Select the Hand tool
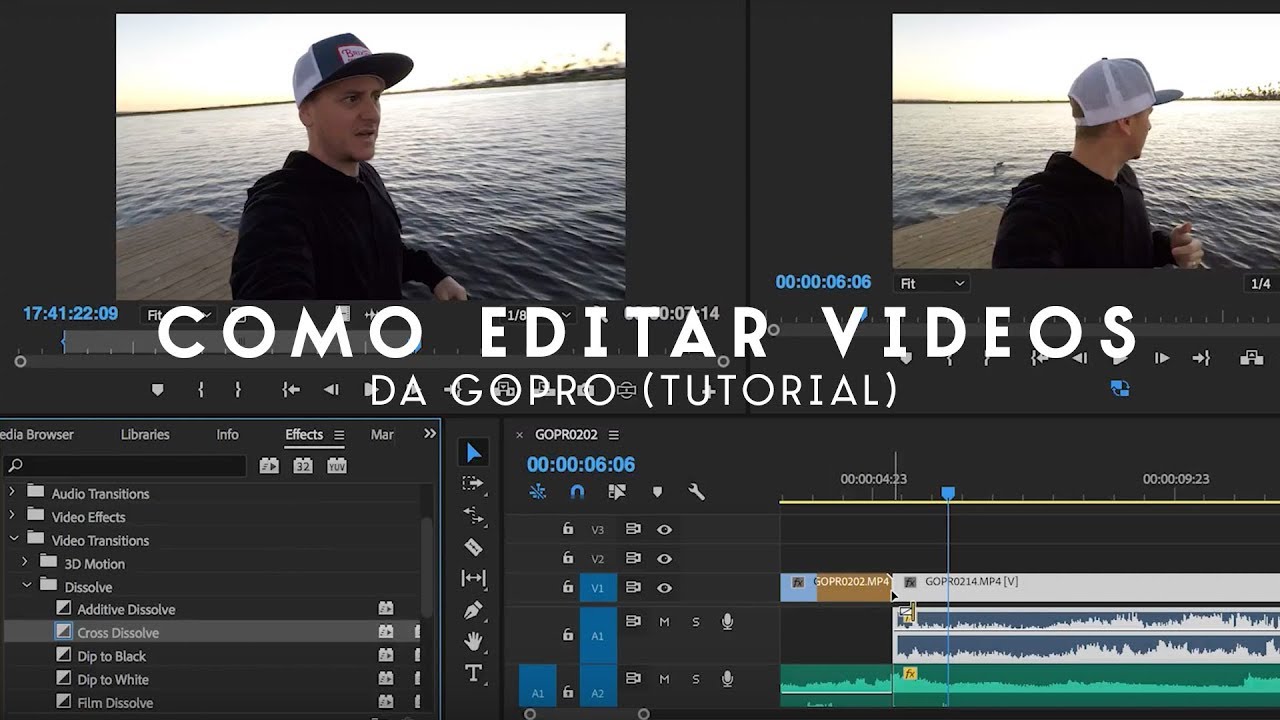The width and height of the screenshot is (1280, 720). tap(473, 641)
